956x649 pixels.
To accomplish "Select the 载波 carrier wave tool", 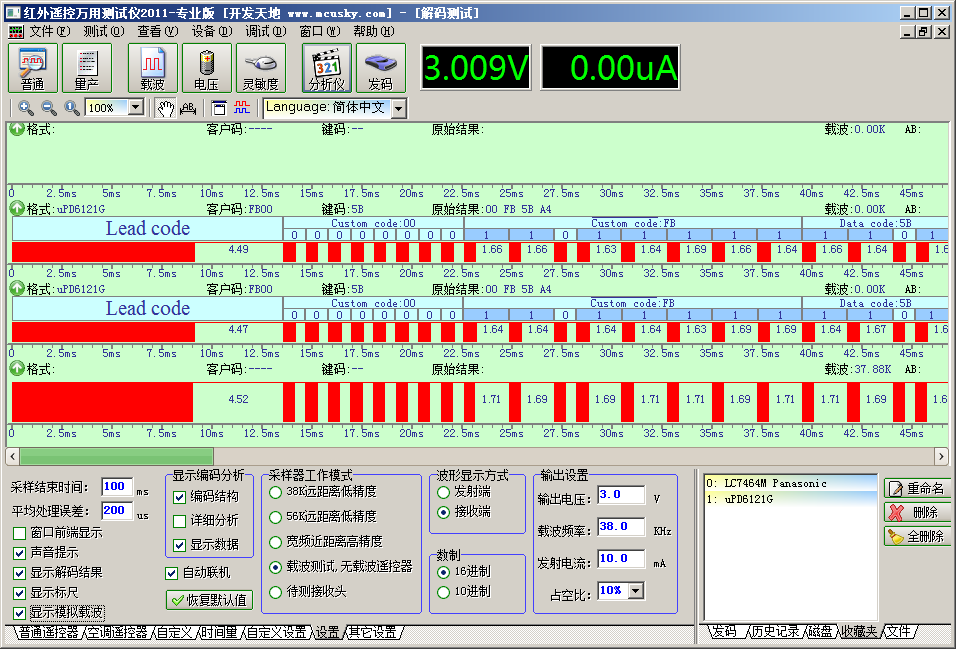I will (152, 68).
